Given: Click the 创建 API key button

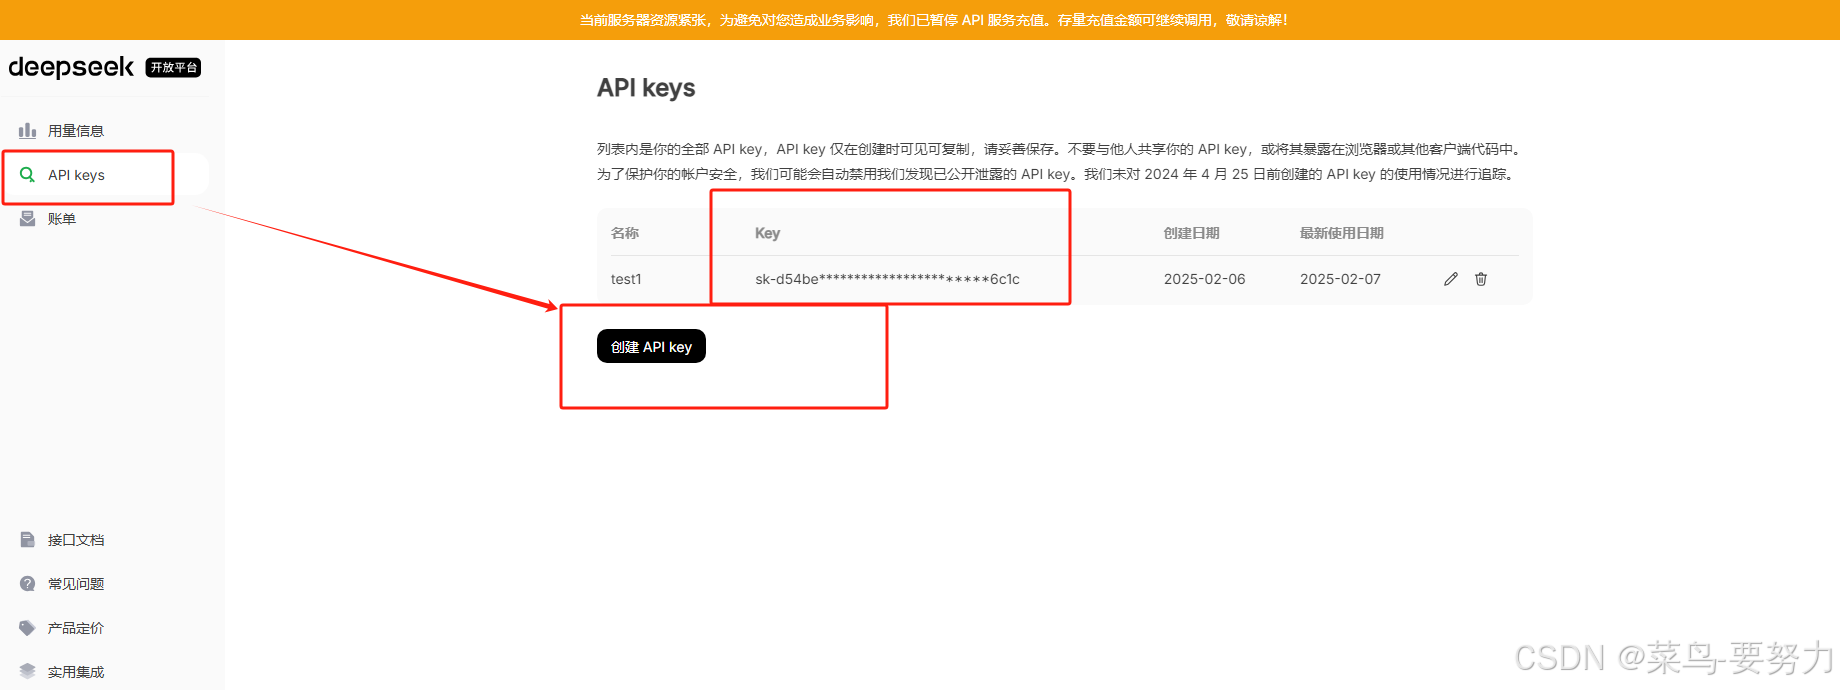Looking at the screenshot, I should tap(651, 346).
